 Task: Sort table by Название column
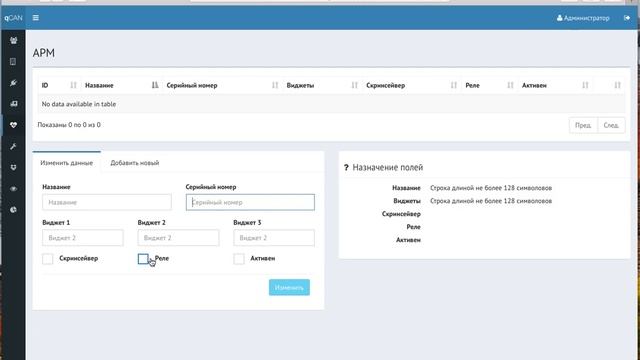click(x=121, y=85)
